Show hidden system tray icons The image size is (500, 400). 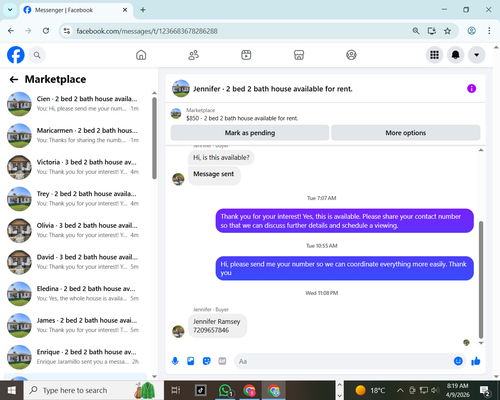(400, 390)
